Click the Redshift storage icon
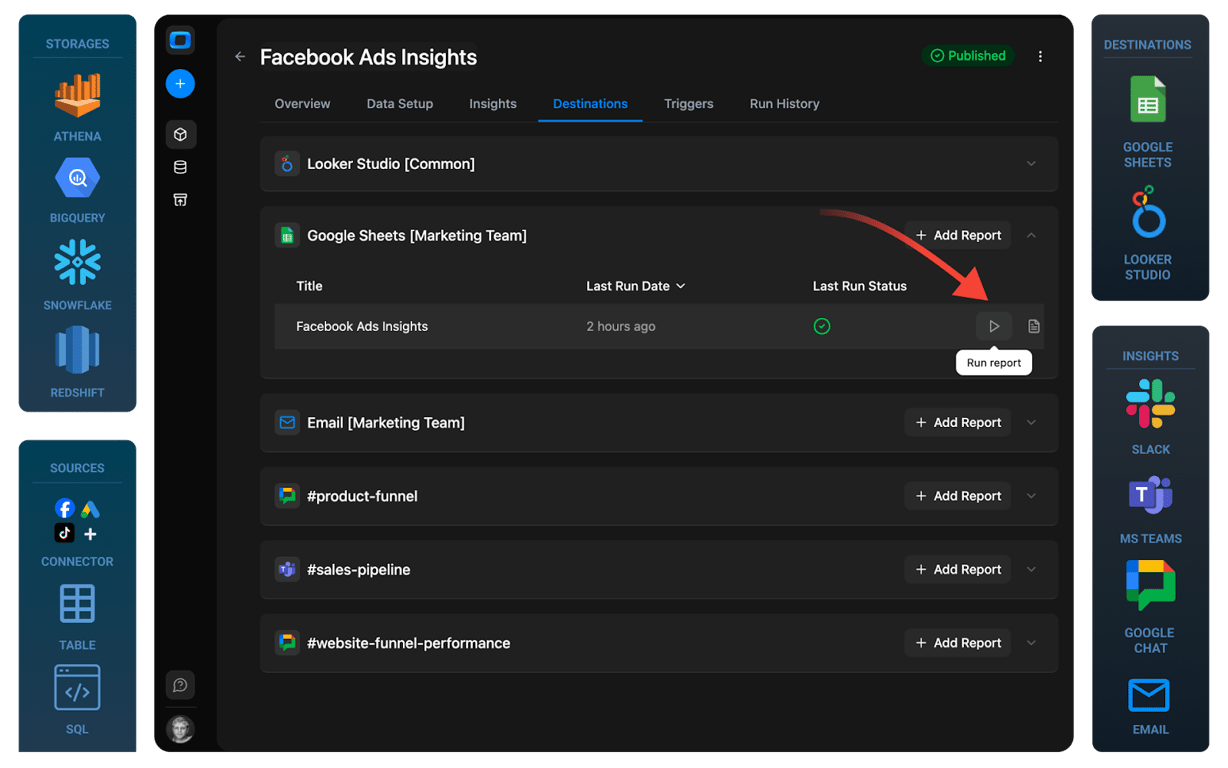The image size is (1228, 768). tap(77, 350)
